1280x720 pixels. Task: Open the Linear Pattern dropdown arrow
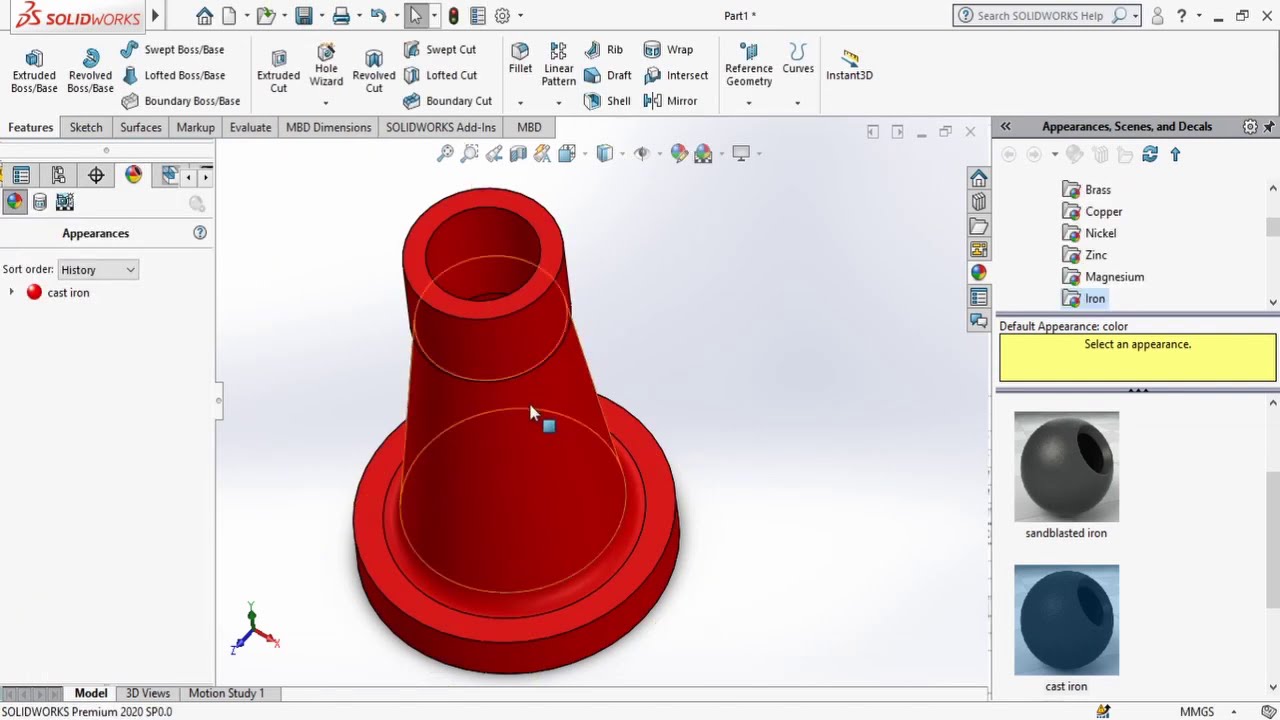pyautogui.click(x=558, y=102)
